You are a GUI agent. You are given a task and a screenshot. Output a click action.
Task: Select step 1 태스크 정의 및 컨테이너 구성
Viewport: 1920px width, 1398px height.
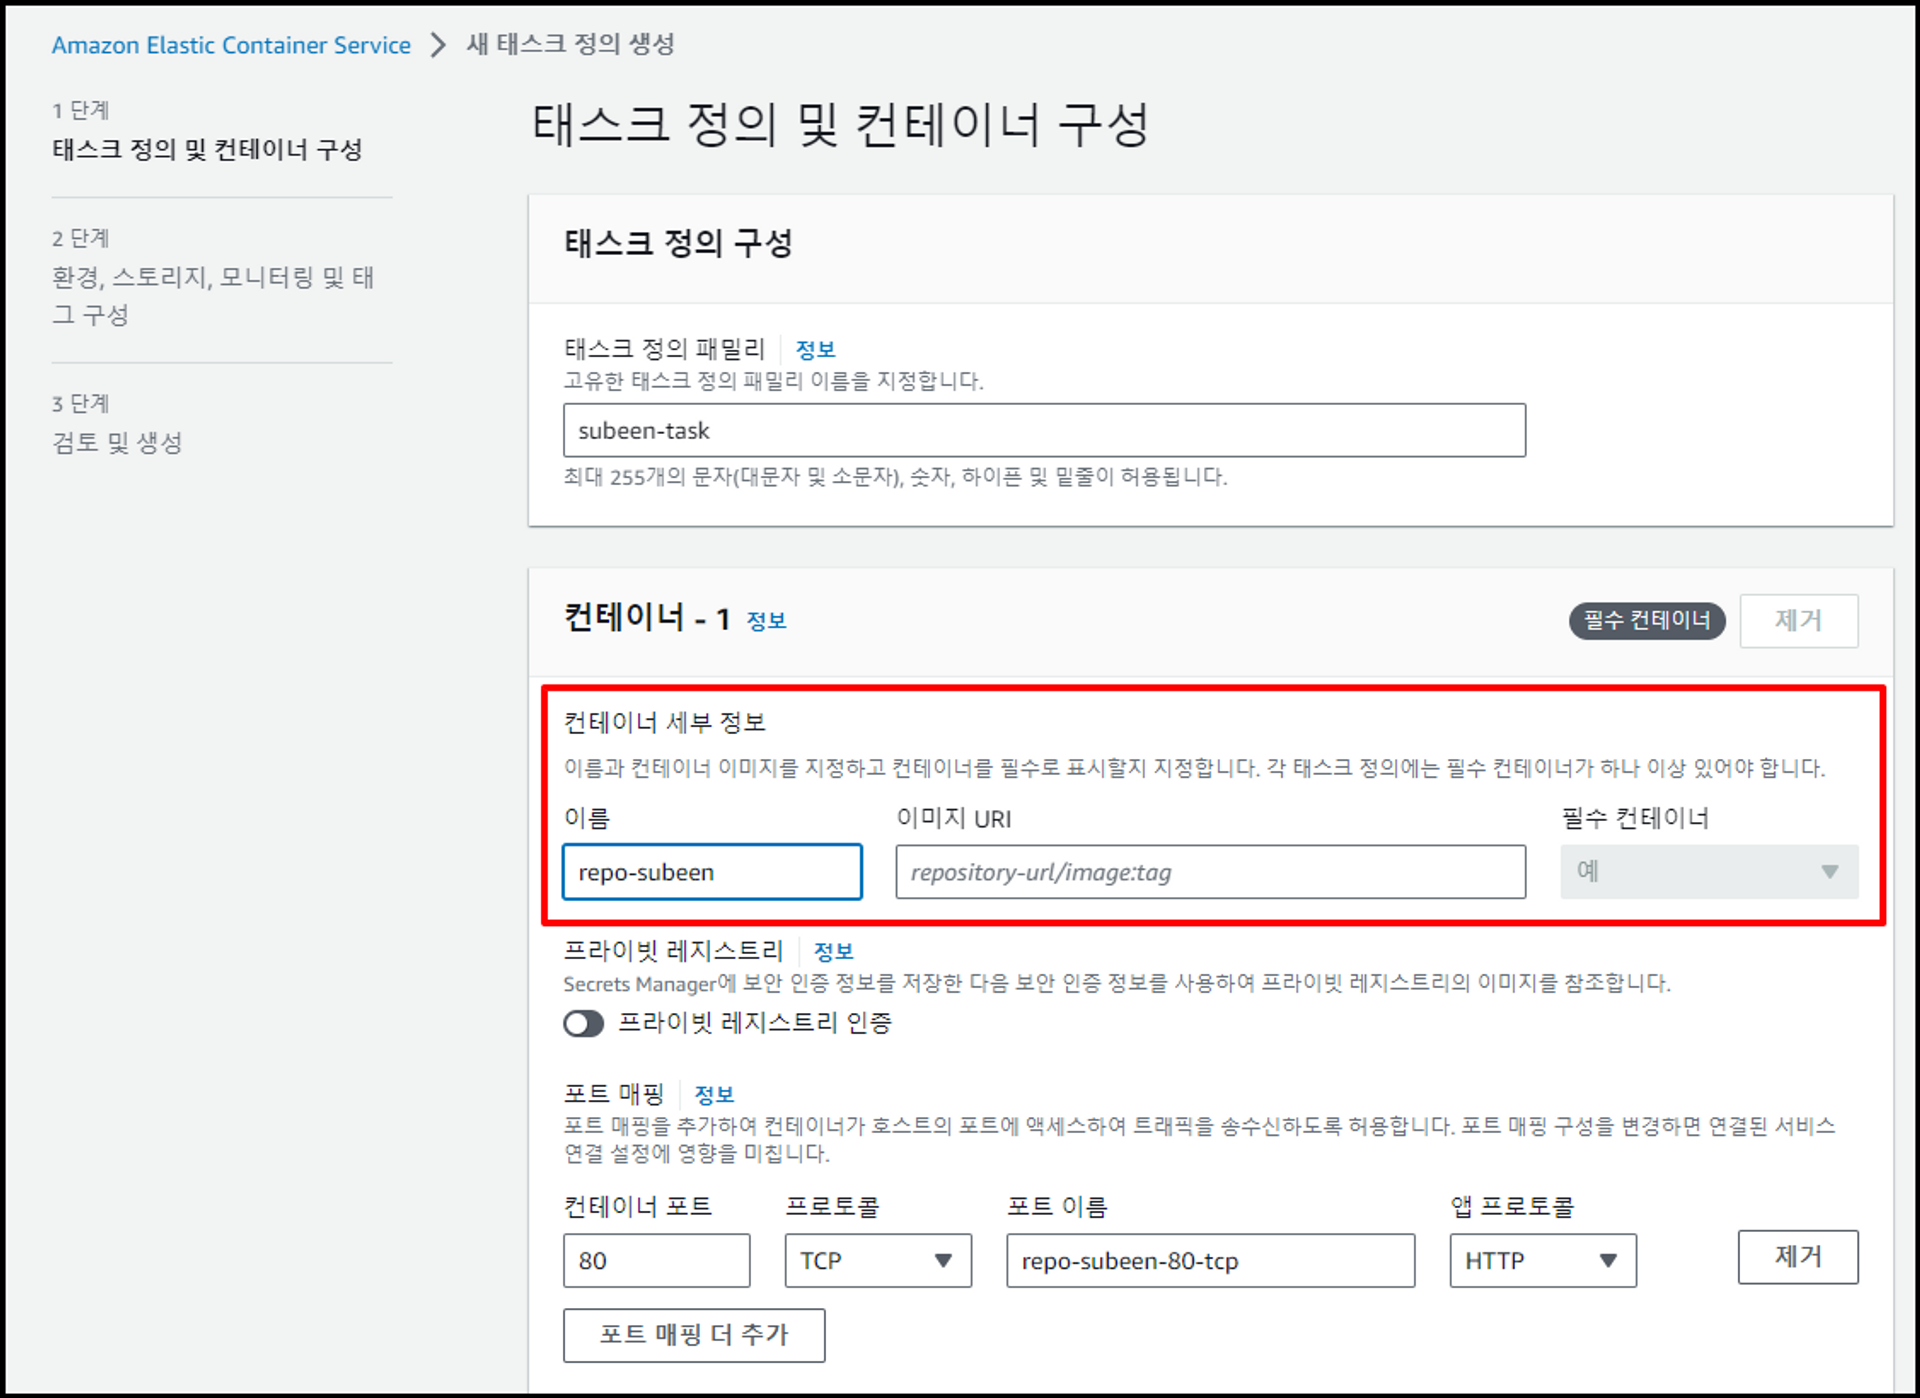[x=207, y=149]
